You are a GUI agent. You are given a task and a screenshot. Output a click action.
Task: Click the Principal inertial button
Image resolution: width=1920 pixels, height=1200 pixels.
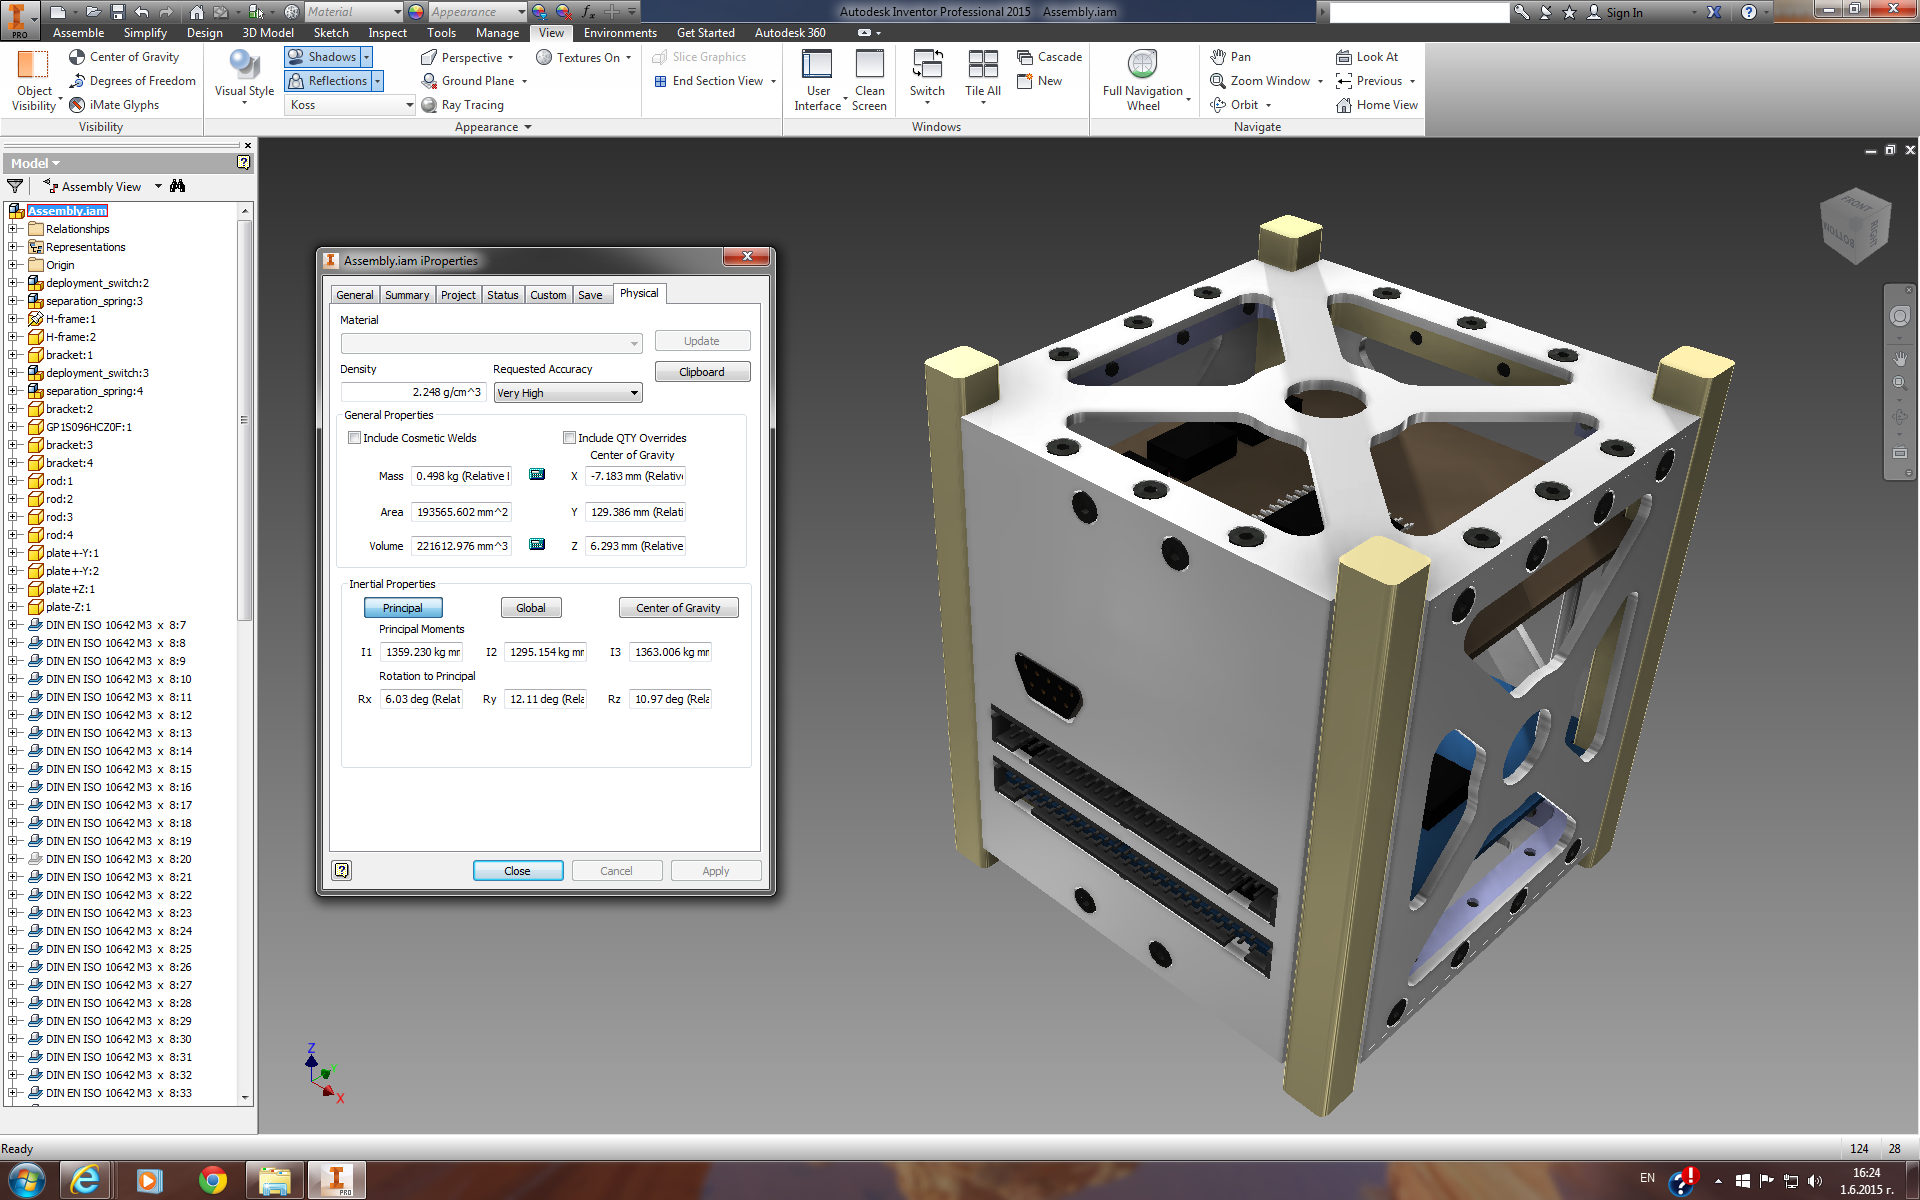[403, 608]
